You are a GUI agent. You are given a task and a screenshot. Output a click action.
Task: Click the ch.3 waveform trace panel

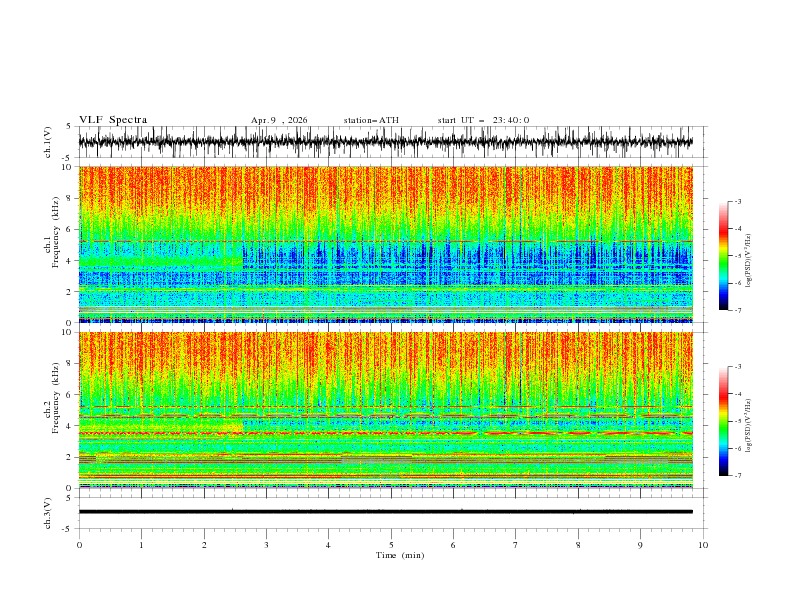392,513
